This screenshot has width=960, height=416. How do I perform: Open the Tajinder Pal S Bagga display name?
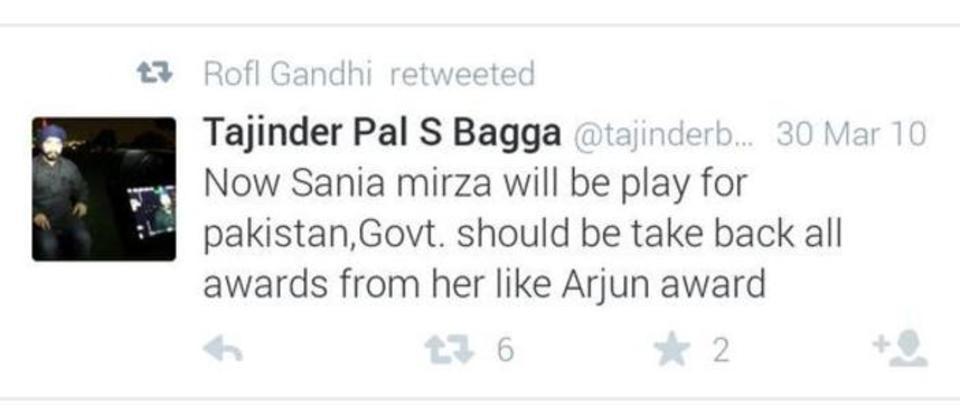pos(382,133)
